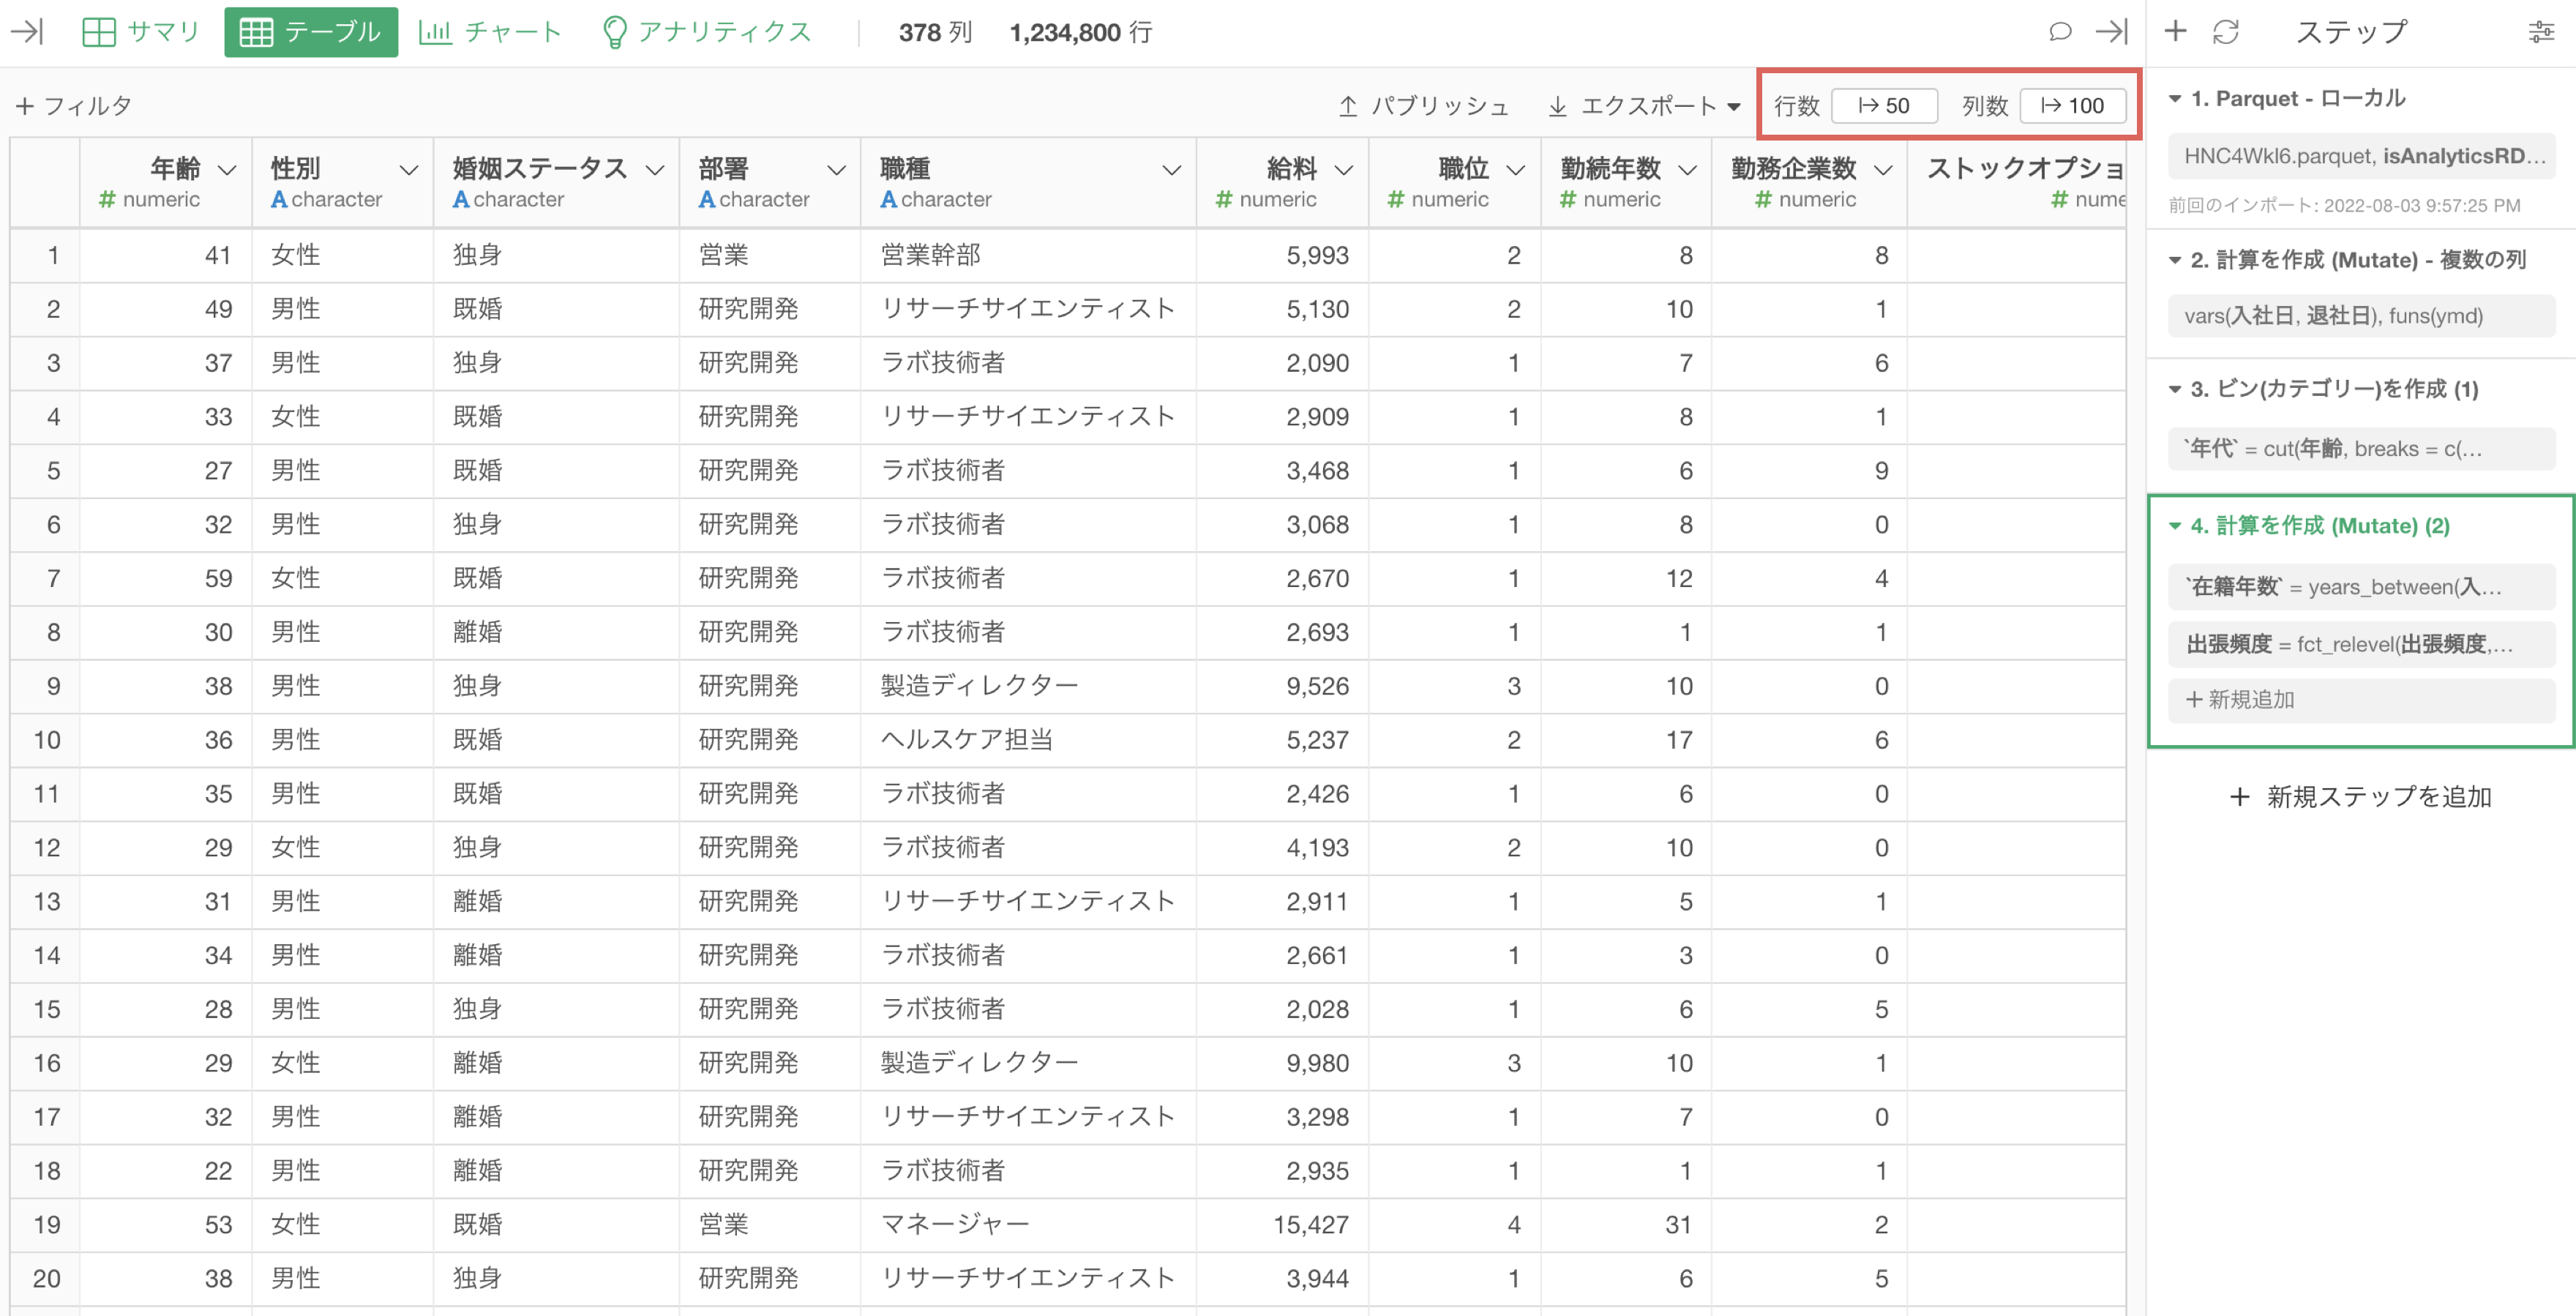Click the refresh icon in Steps header

click(x=2226, y=32)
